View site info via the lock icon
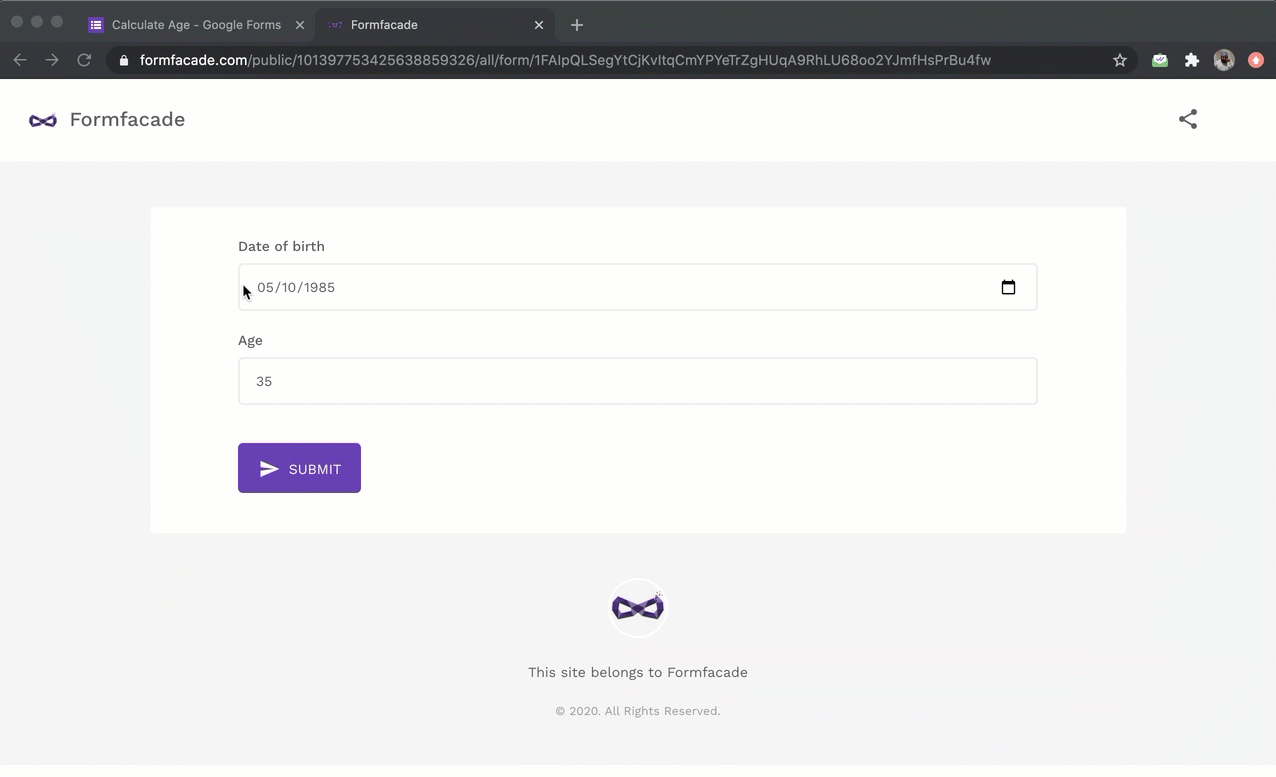 pyautogui.click(x=124, y=60)
